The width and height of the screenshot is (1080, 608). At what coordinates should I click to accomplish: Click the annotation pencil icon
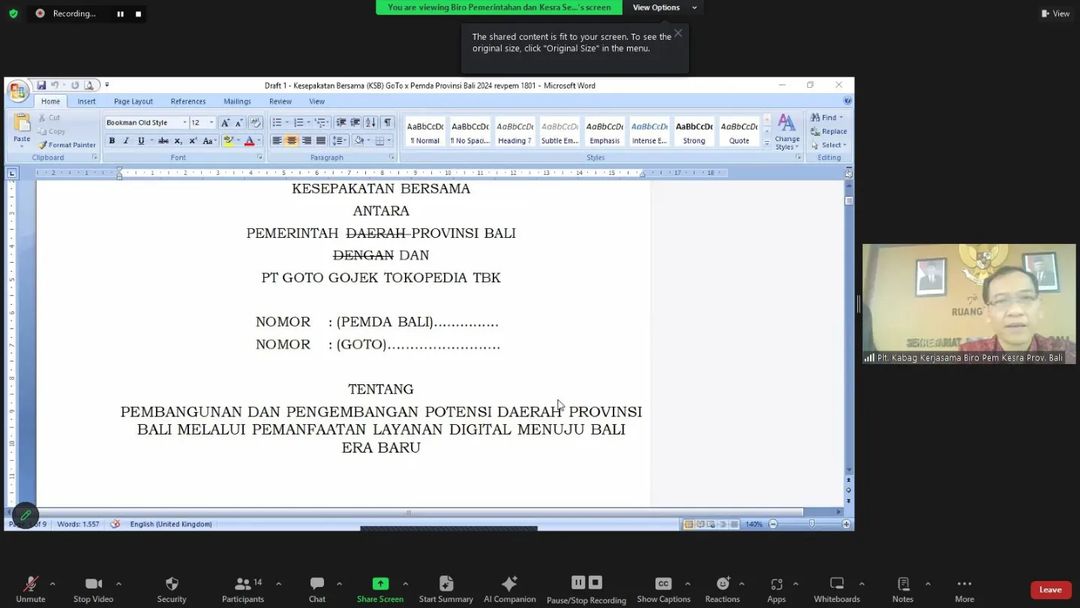coord(25,515)
